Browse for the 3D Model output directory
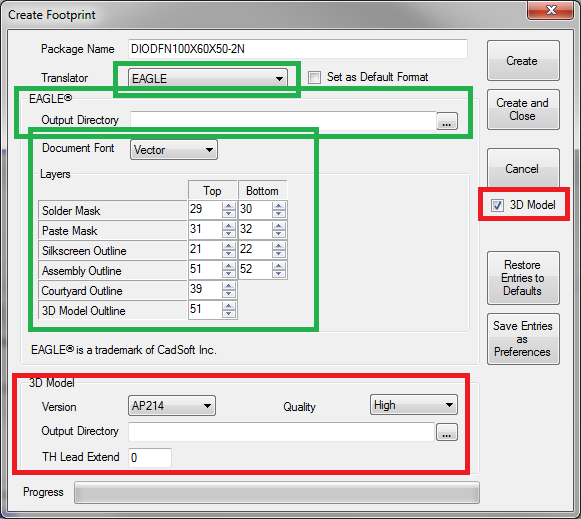The height and width of the screenshot is (519, 581). (447, 432)
